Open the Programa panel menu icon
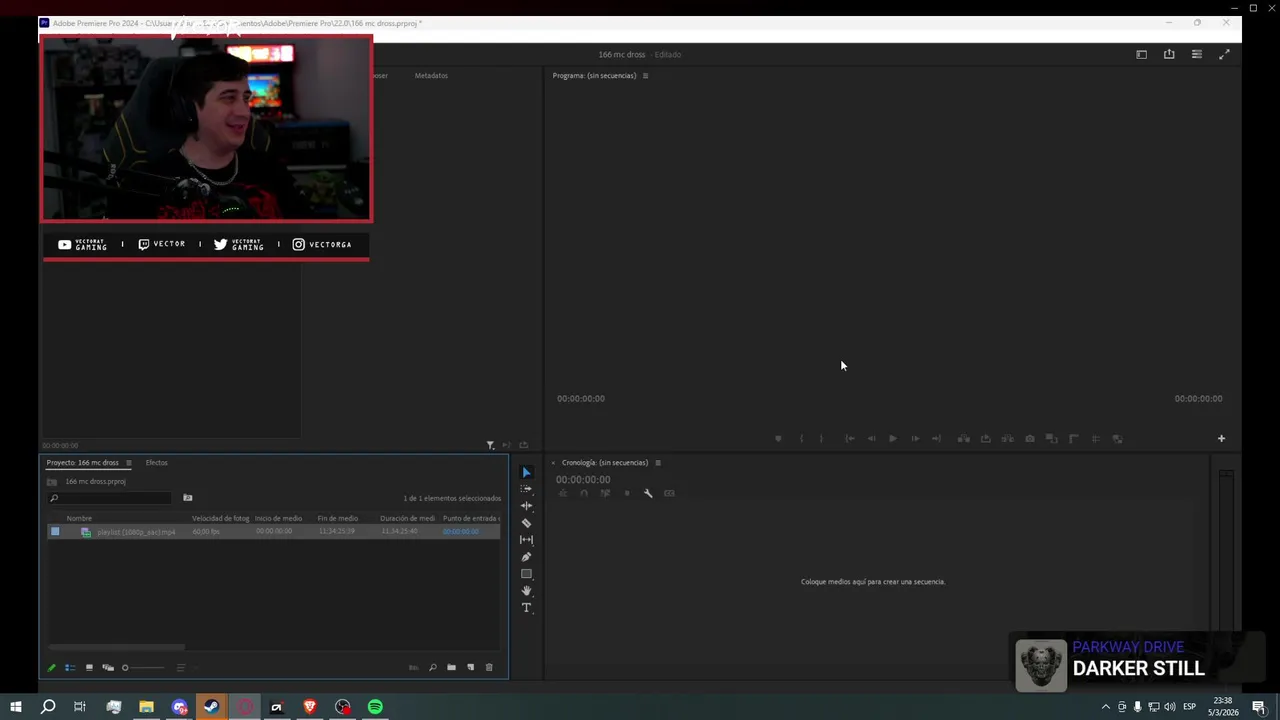This screenshot has width=1280, height=720. coord(645,76)
